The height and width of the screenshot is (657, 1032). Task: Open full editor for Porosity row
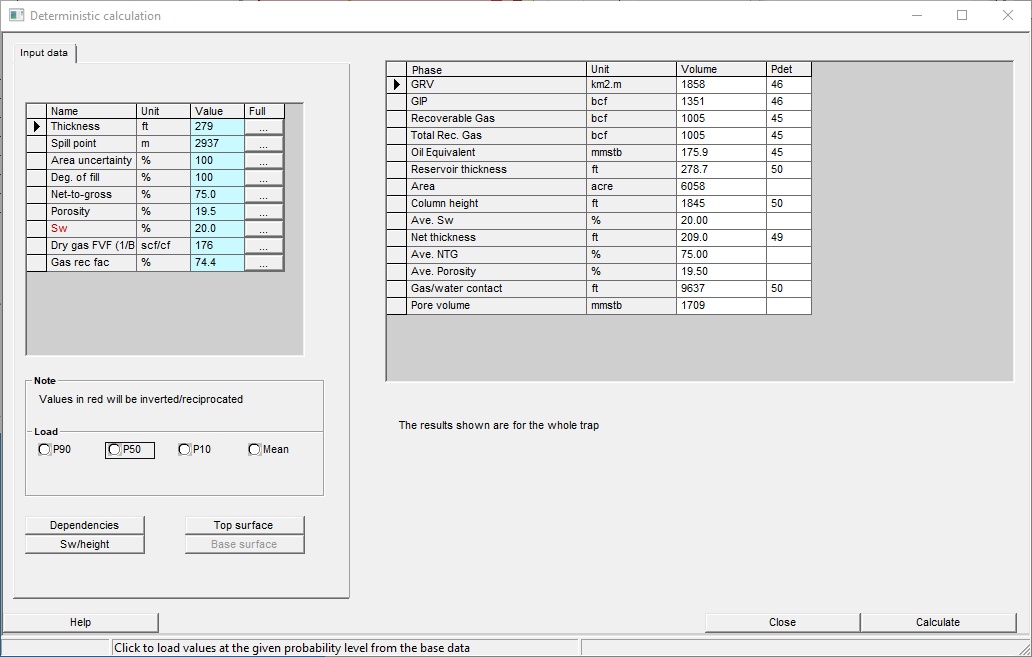pyautogui.click(x=263, y=213)
